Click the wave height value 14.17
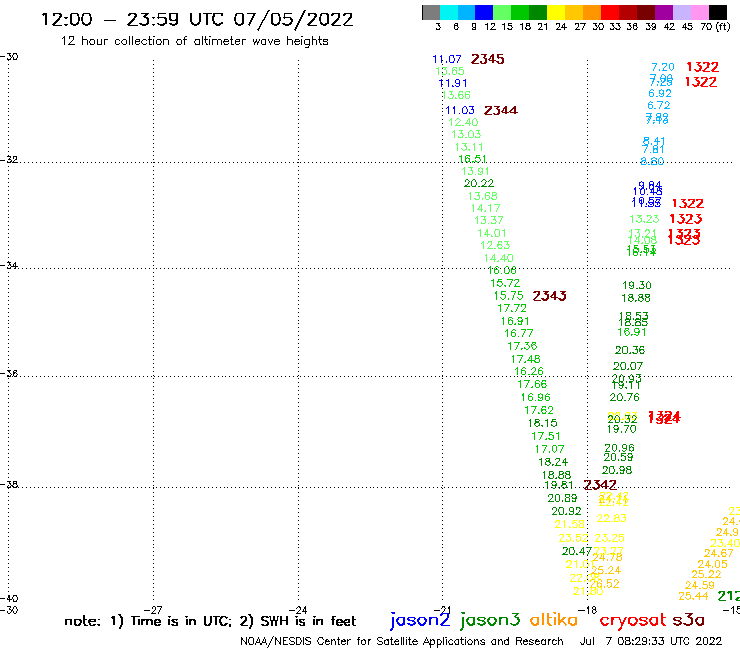This screenshot has width=740, height=650. point(486,208)
